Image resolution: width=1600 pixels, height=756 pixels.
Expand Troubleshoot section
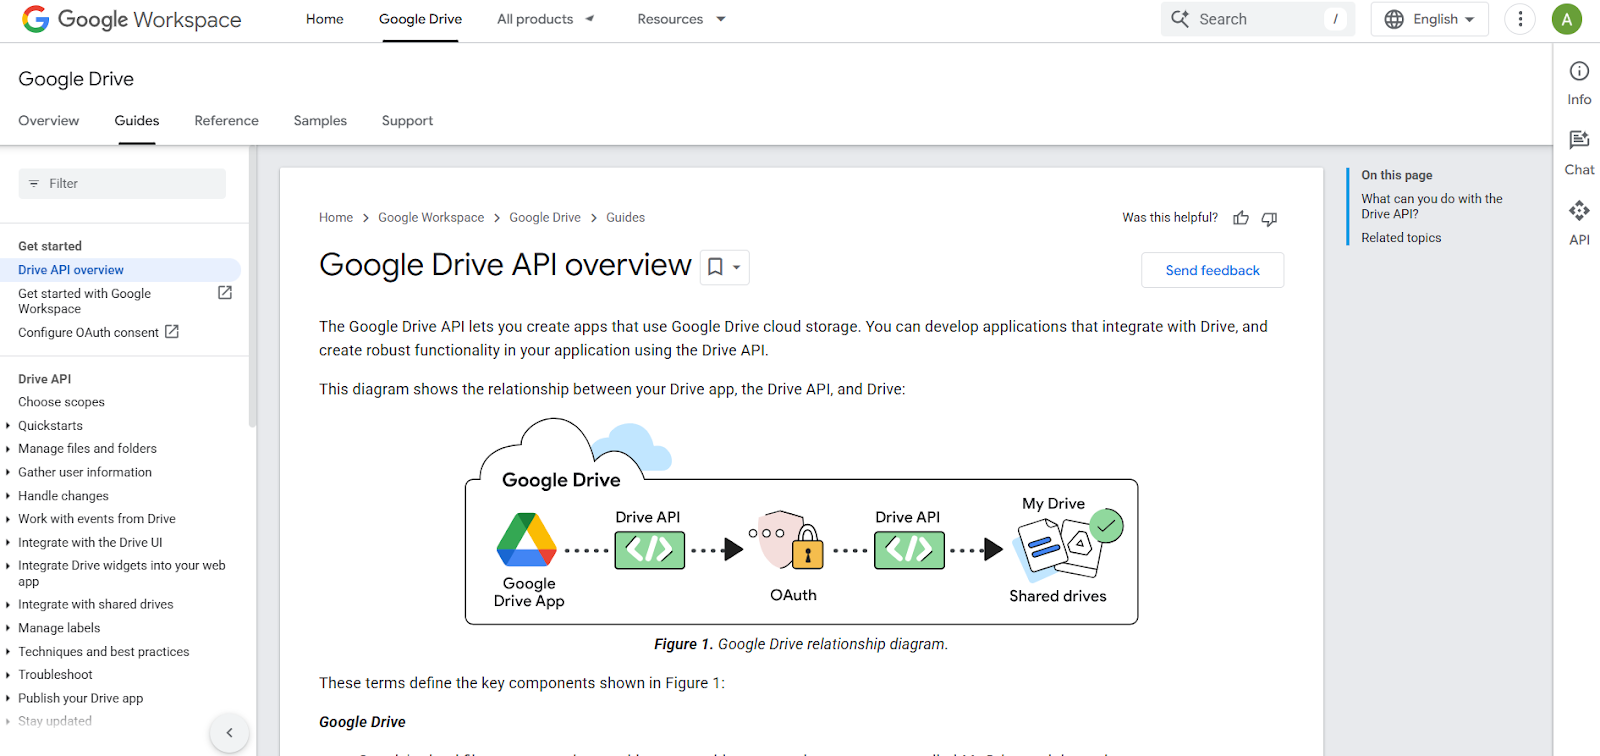coord(8,675)
